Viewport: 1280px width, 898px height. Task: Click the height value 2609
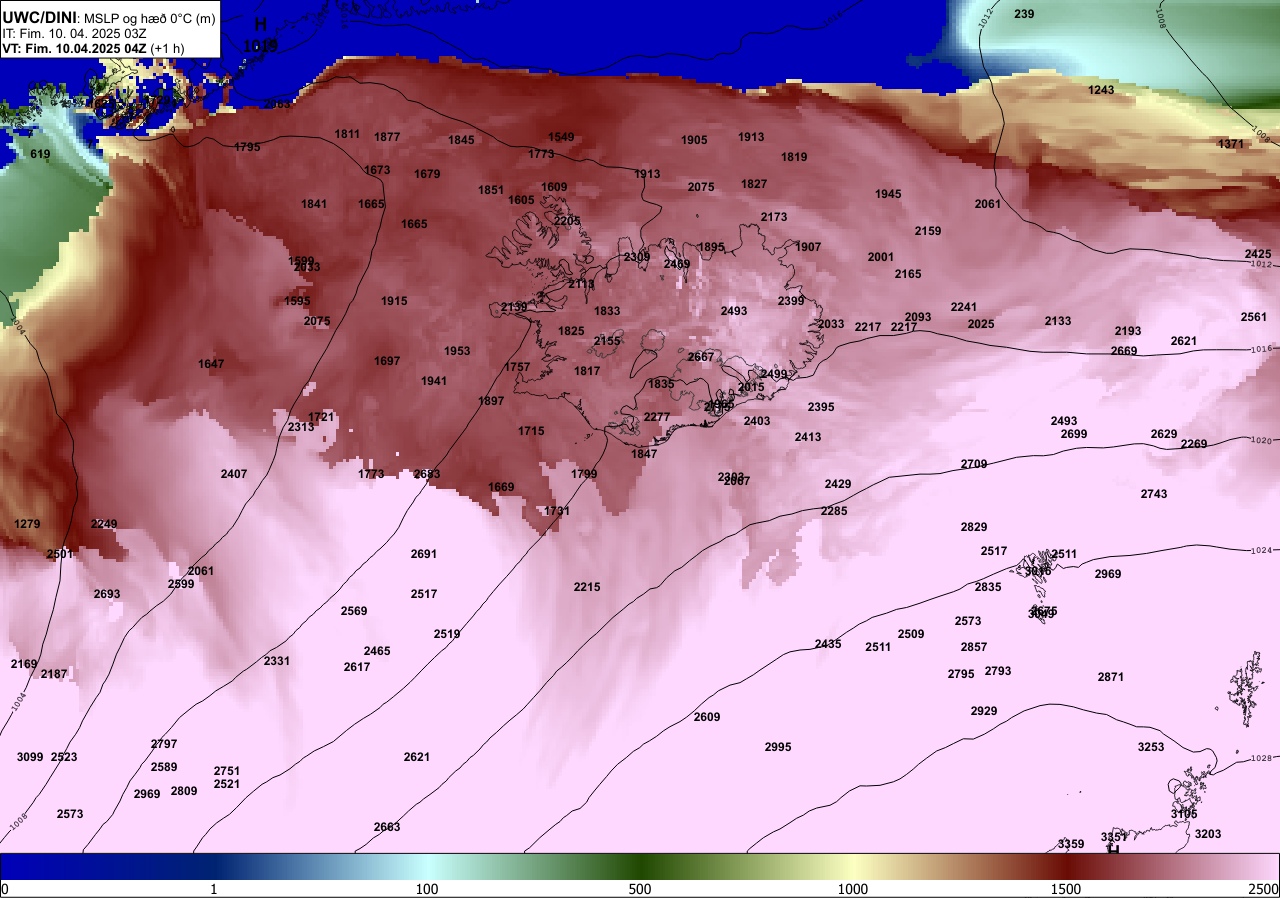point(707,717)
